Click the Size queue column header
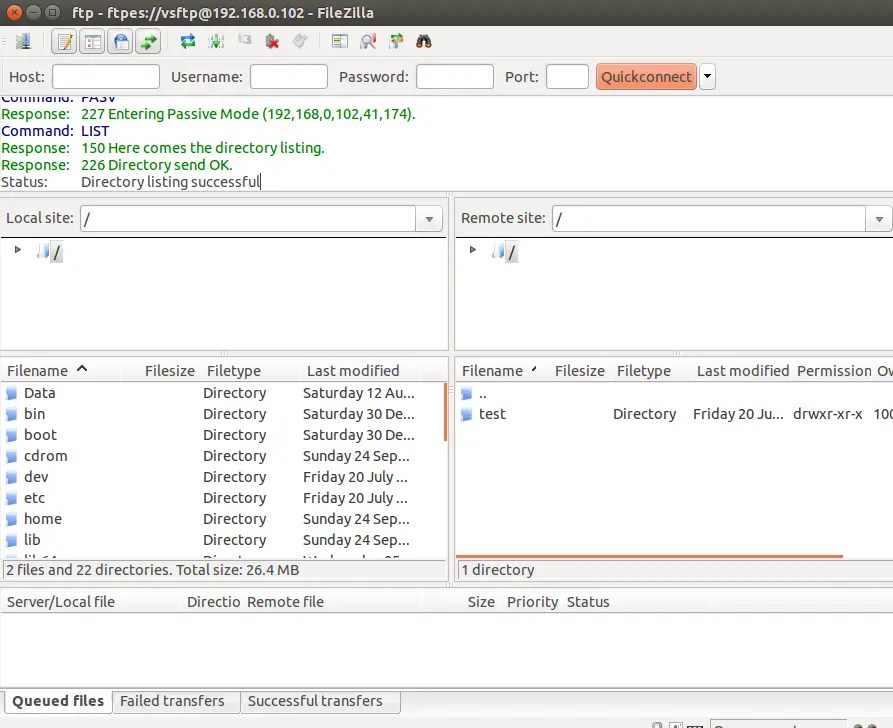Screen dimensions: 893x728 click(481, 602)
